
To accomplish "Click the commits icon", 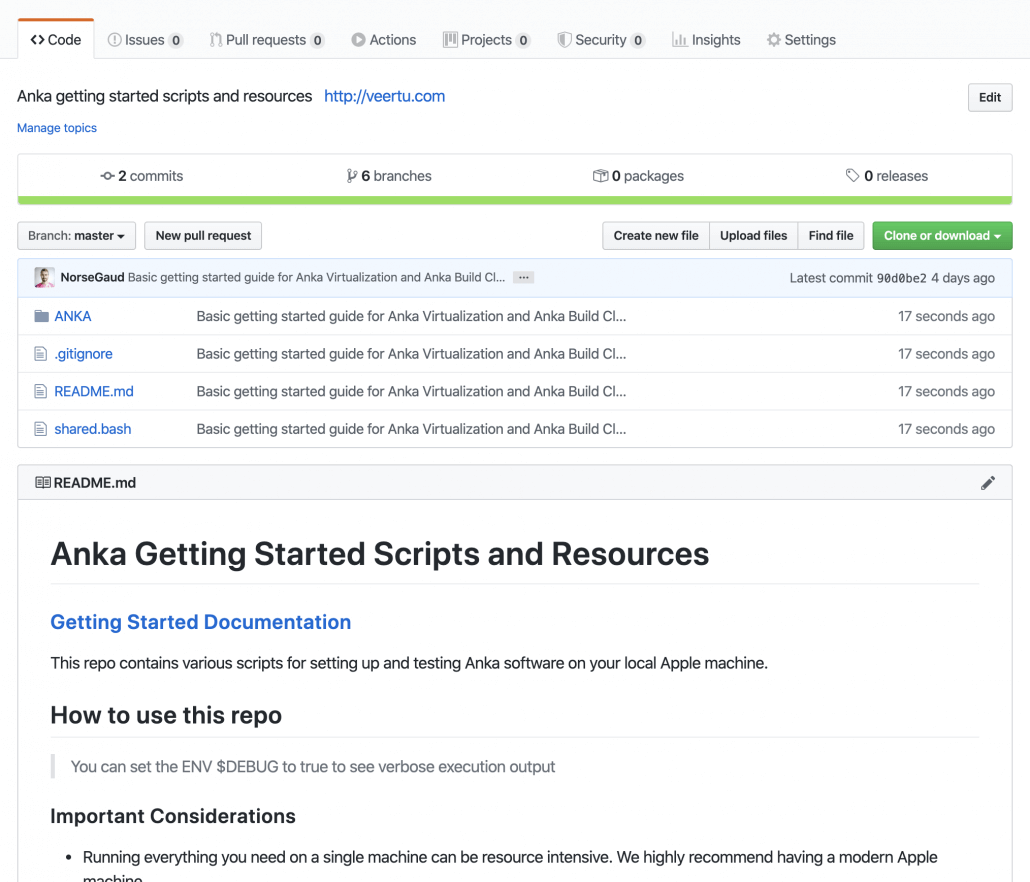I will click(108, 176).
